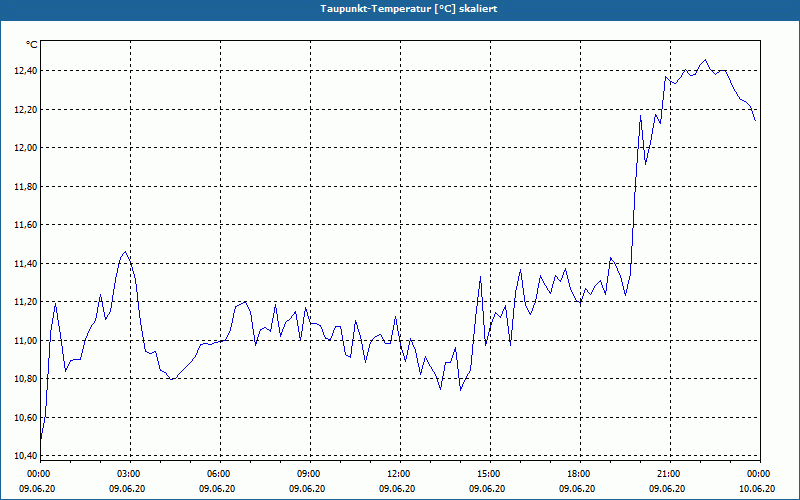800x500 pixels.
Task: Select the y-axis value '10,80'
Action: tap(26, 379)
